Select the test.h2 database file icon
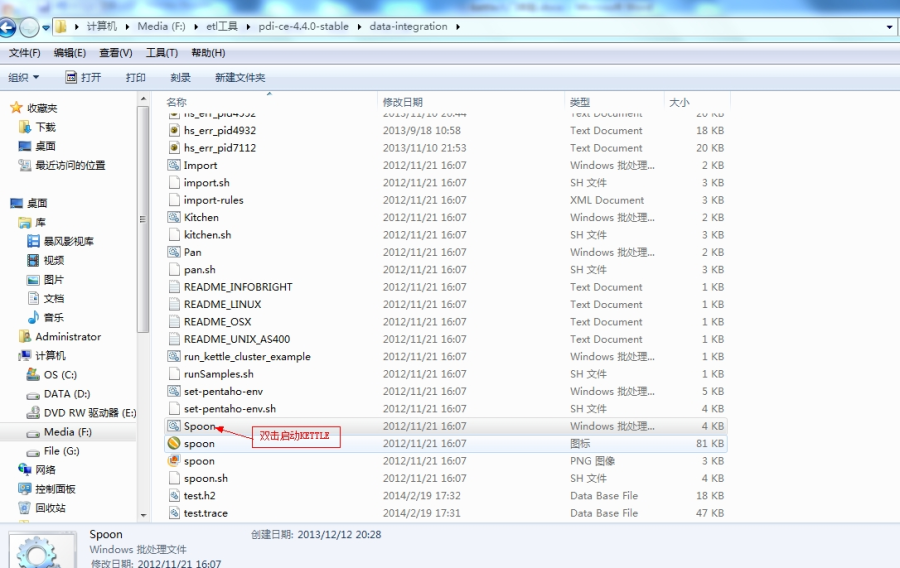The image size is (900, 568). 174,495
